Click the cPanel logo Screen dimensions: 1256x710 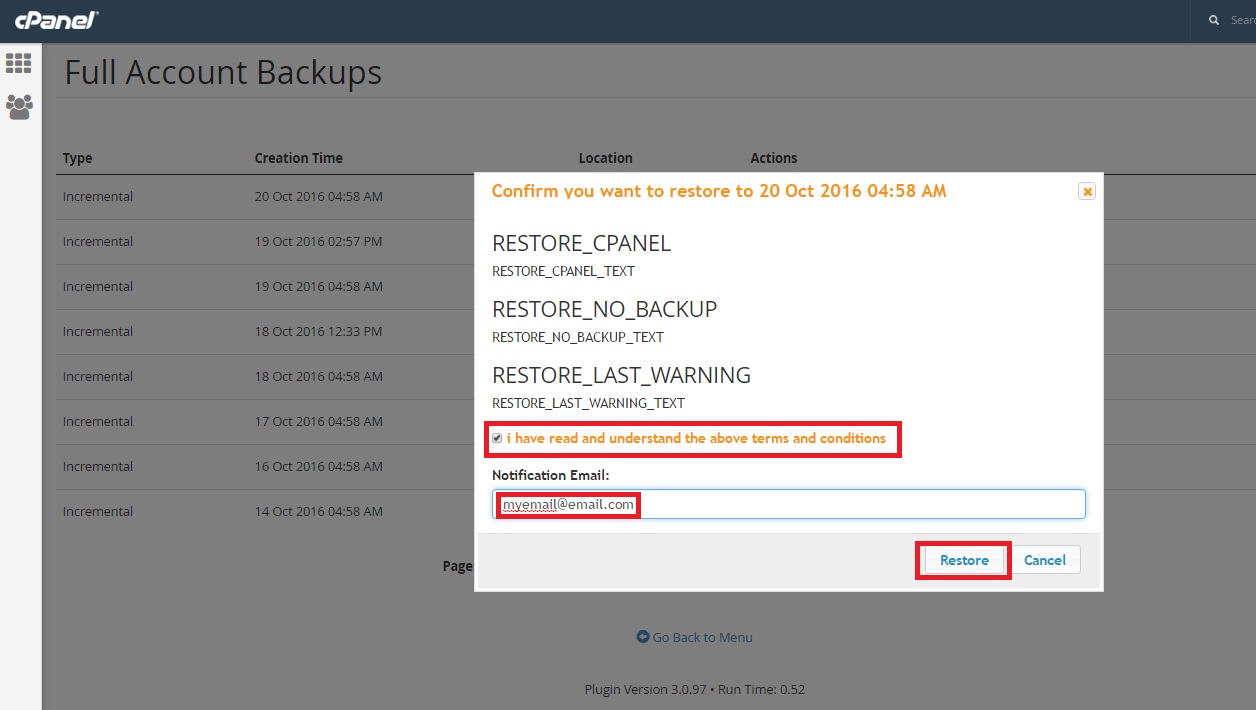tap(56, 20)
